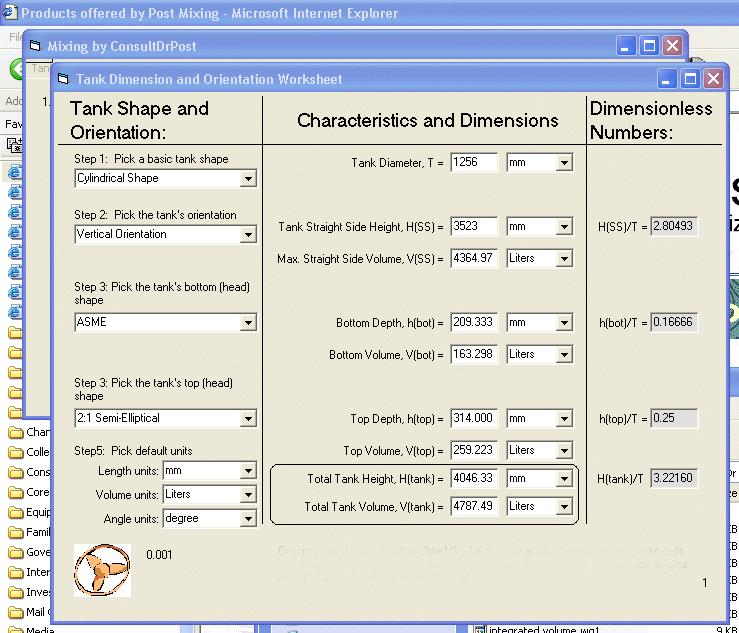
Task: Click the Total Tank Volume field
Action: [x=474, y=506]
